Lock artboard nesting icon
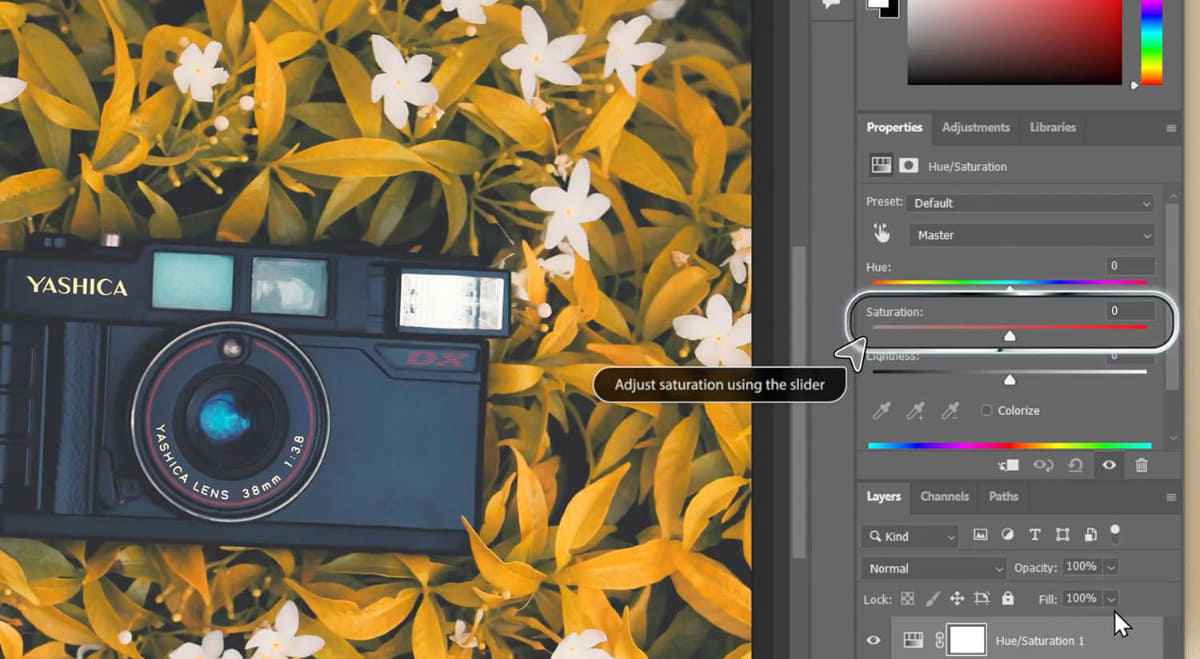Viewport: 1200px width, 659px height. point(981,598)
